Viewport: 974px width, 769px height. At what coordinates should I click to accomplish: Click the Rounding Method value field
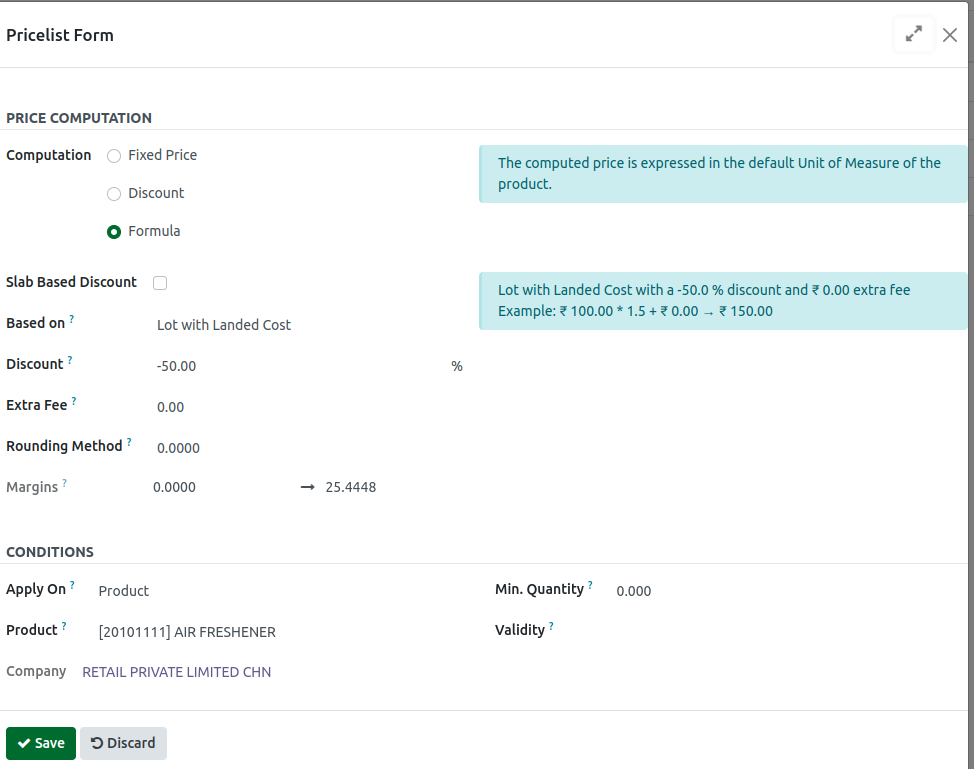tap(178, 448)
